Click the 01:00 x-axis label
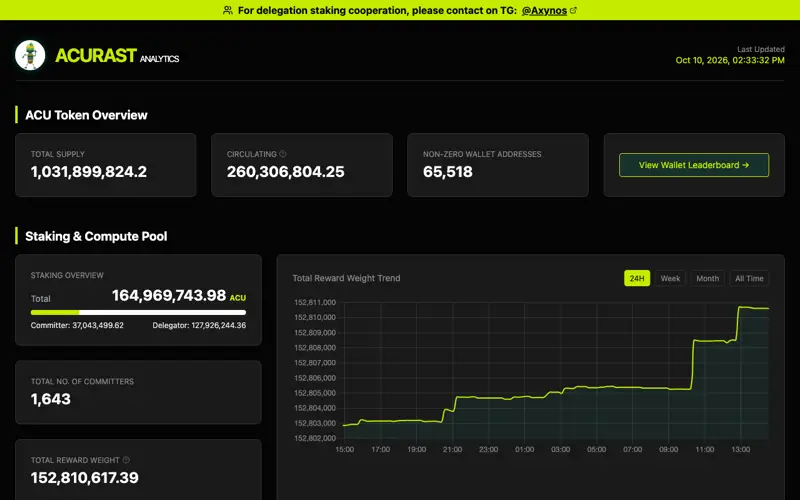Image resolution: width=800 pixels, height=500 pixels. point(524,449)
